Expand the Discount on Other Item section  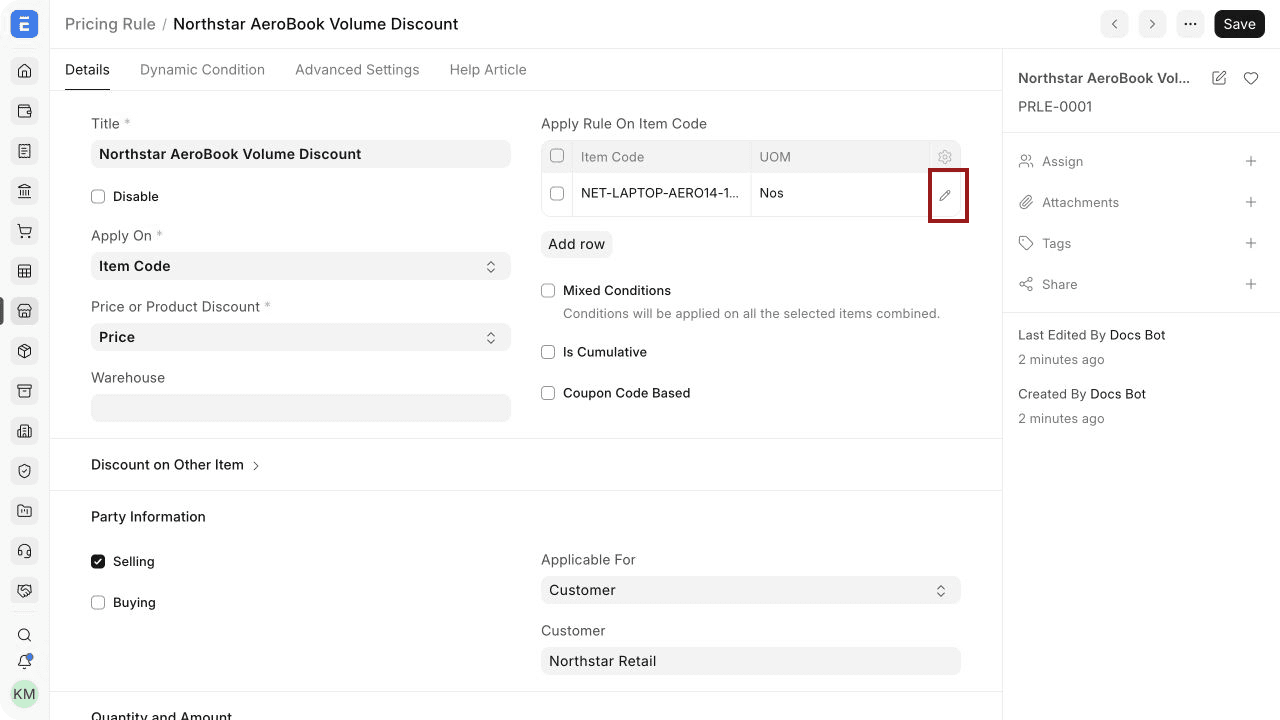click(x=175, y=465)
